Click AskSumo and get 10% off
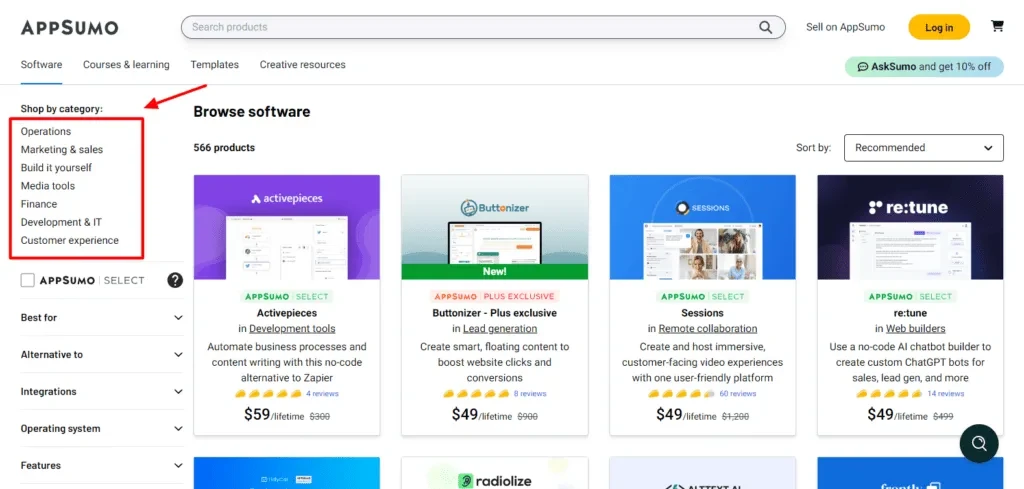Image resolution: width=1024 pixels, height=489 pixels. coord(924,67)
